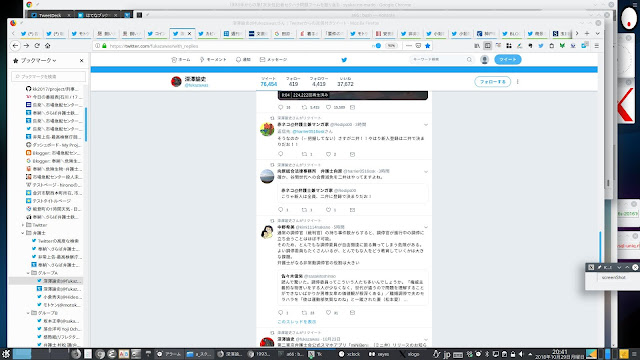Viewport: 640px width, 360px height.
Task: Go to Twitter ホーム in the navigation bar
Action: (181, 60)
